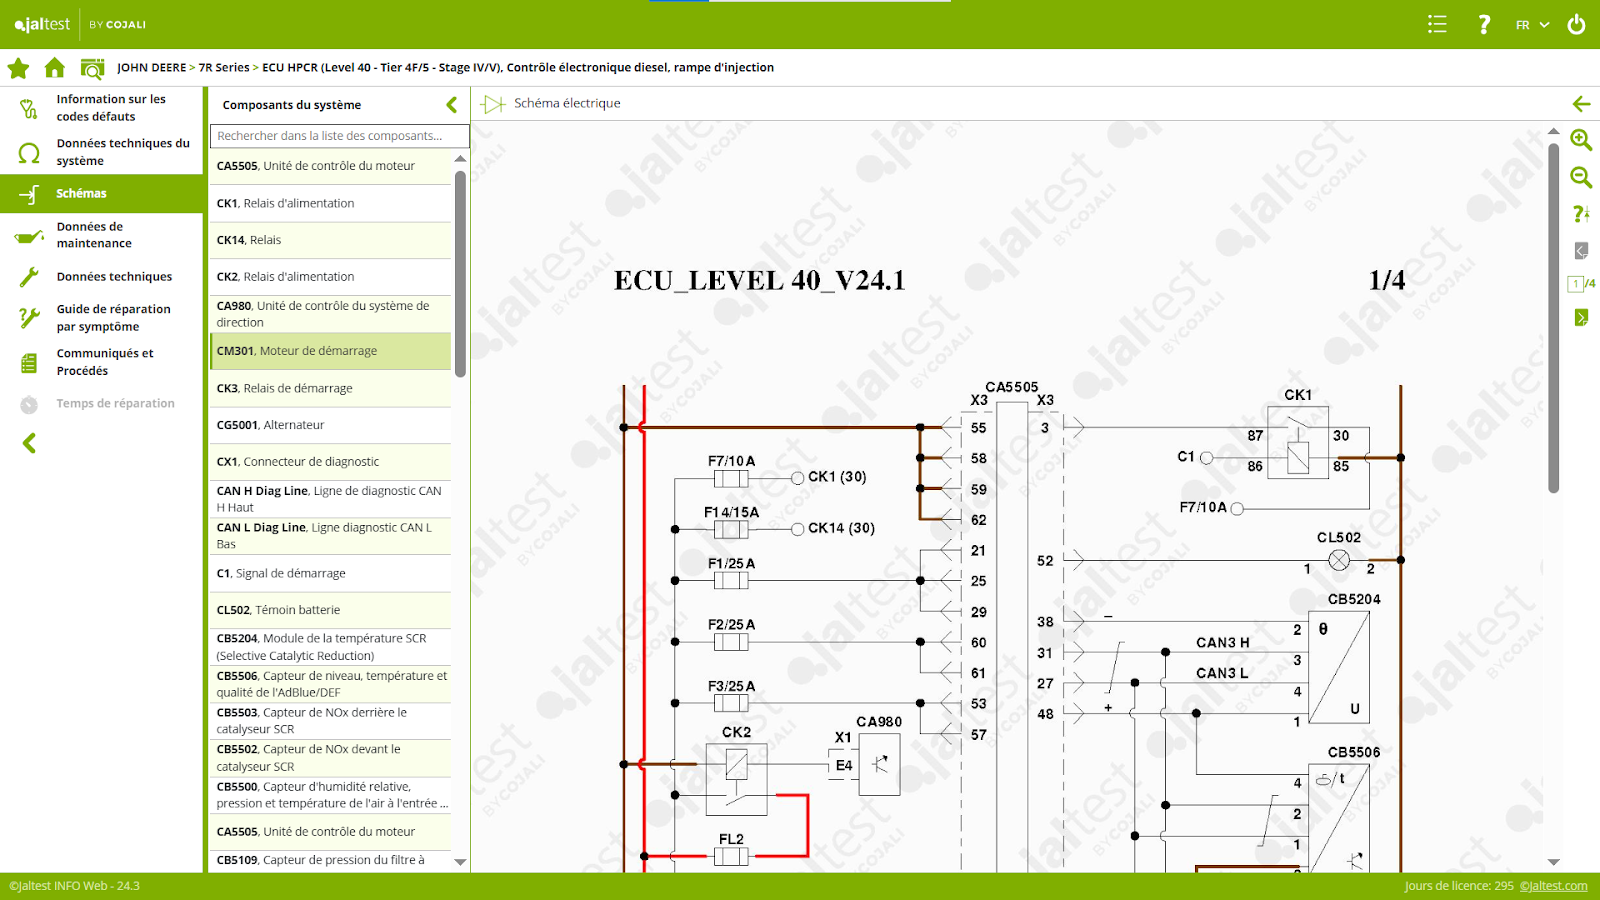Select CK2, Relais d'alimentation

click(x=330, y=277)
